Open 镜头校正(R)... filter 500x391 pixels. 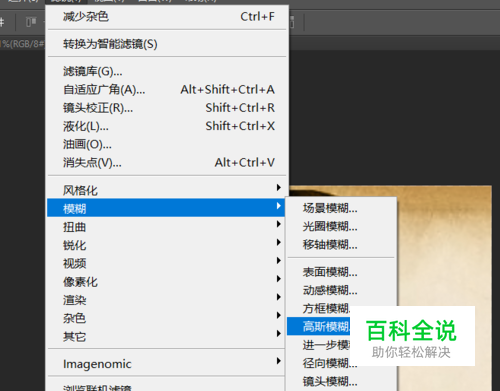166,108
